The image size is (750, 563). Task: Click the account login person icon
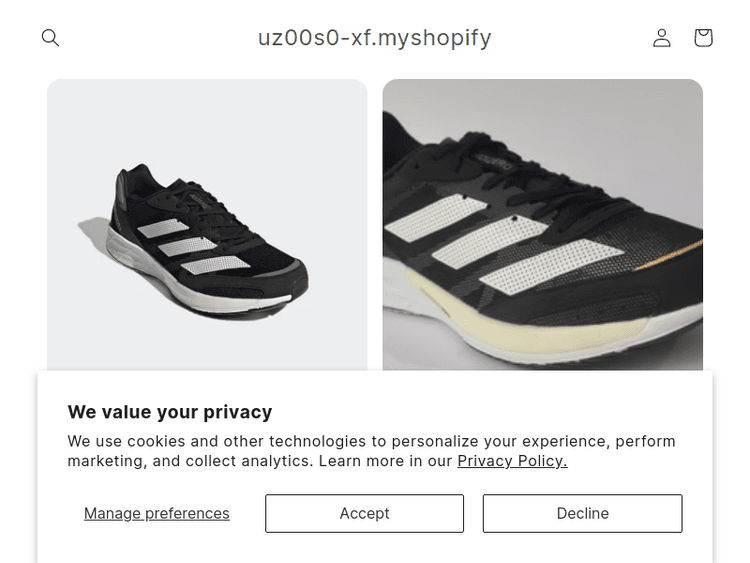tap(662, 38)
